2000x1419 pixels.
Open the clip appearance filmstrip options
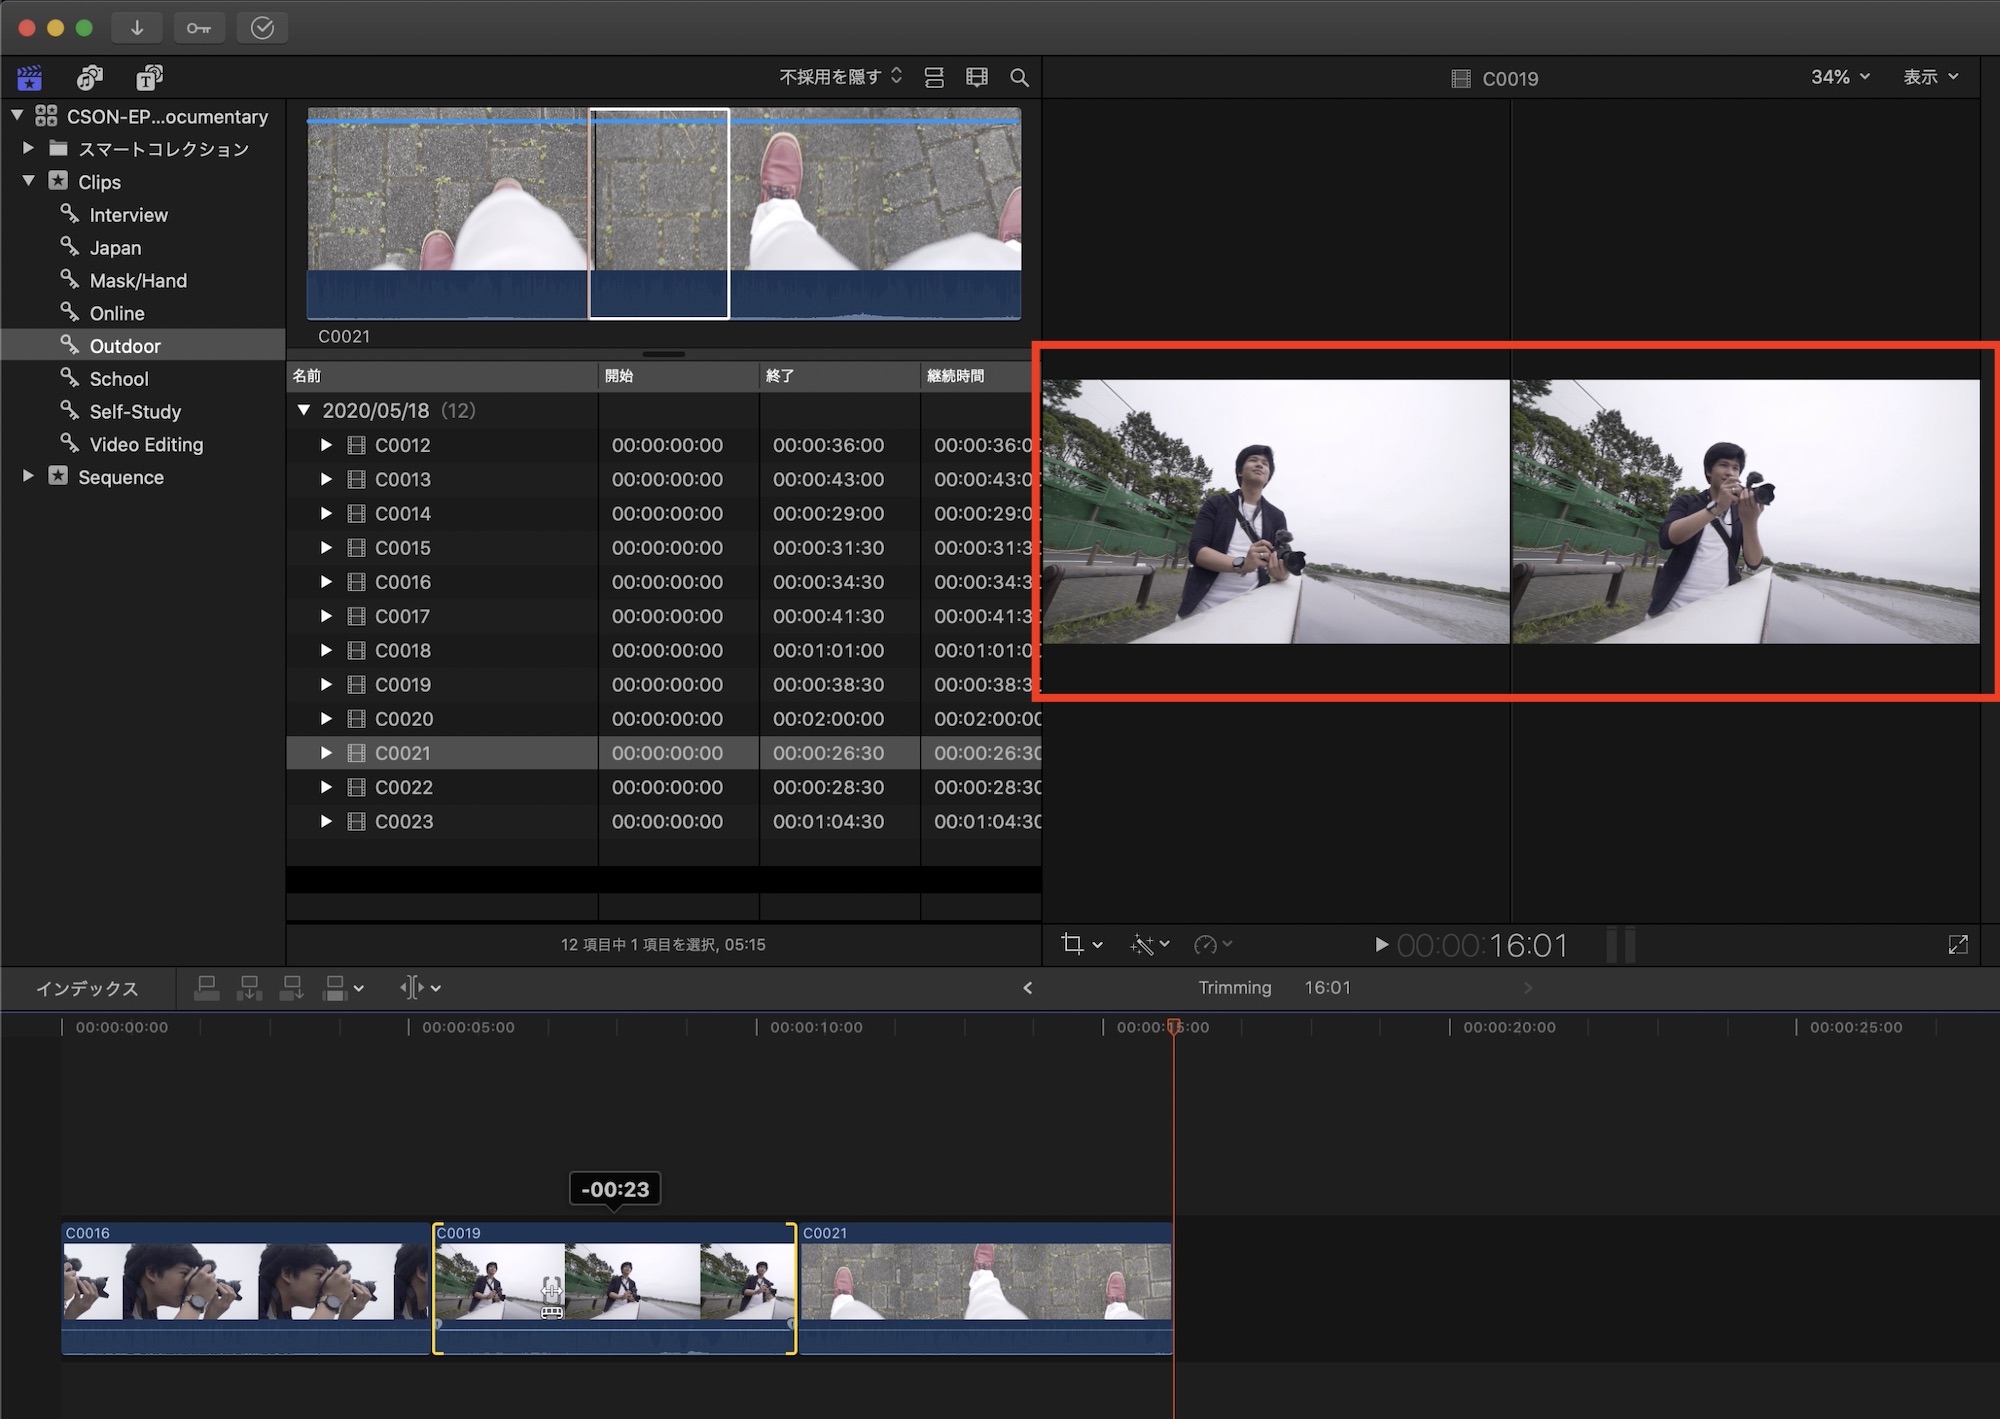pos(977,77)
